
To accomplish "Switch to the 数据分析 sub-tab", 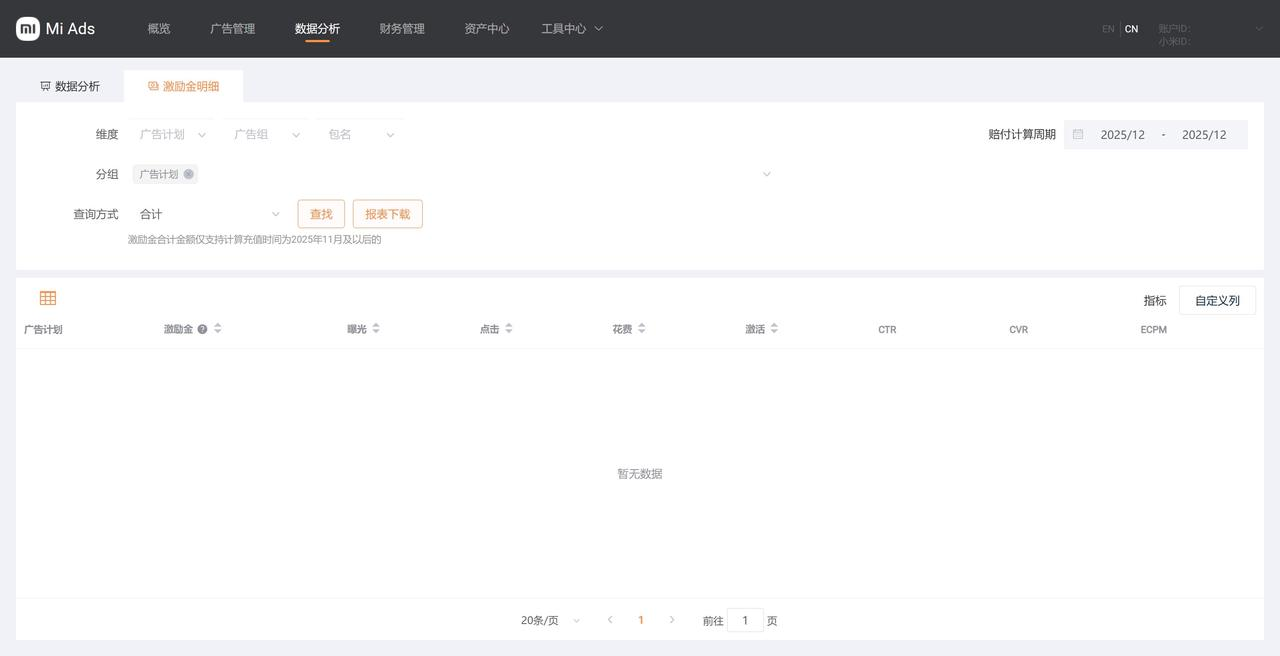I will (70, 86).
